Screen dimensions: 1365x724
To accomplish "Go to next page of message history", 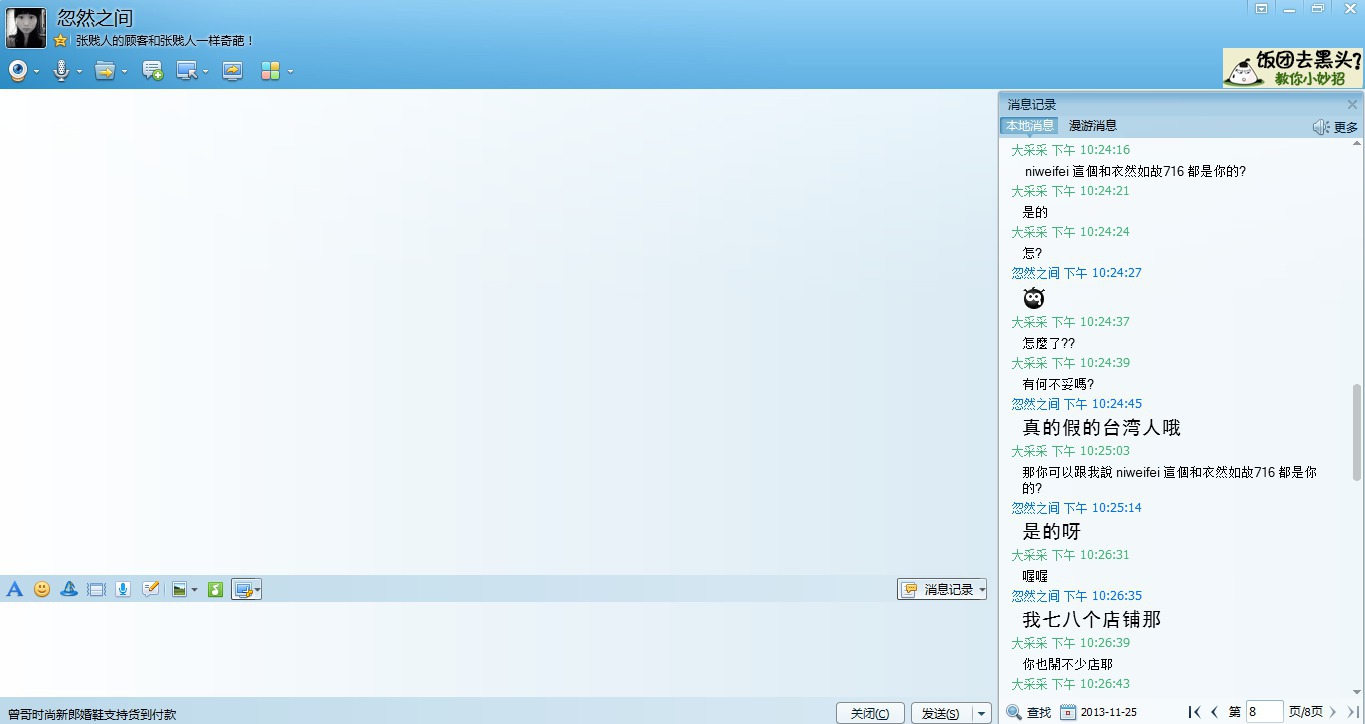I will (x=1333, y=712).
